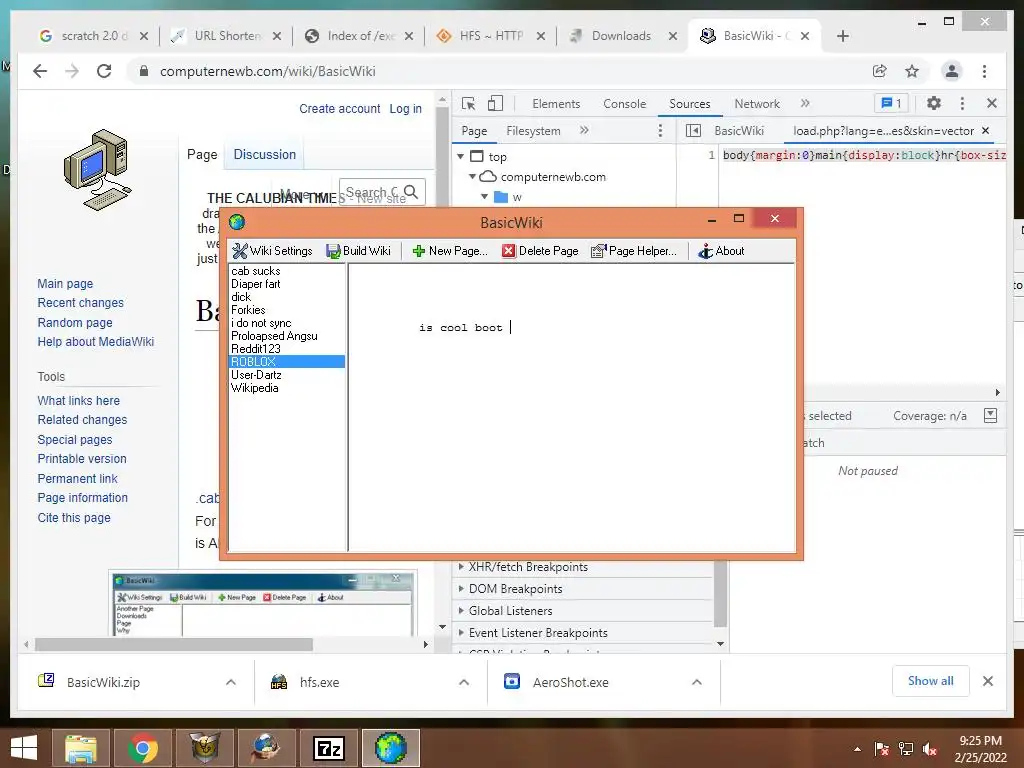Image resolution: width=1024 pixels, height=768 pixels.
Task: Open wiki Discussion tab
Action: coord(264,154)
